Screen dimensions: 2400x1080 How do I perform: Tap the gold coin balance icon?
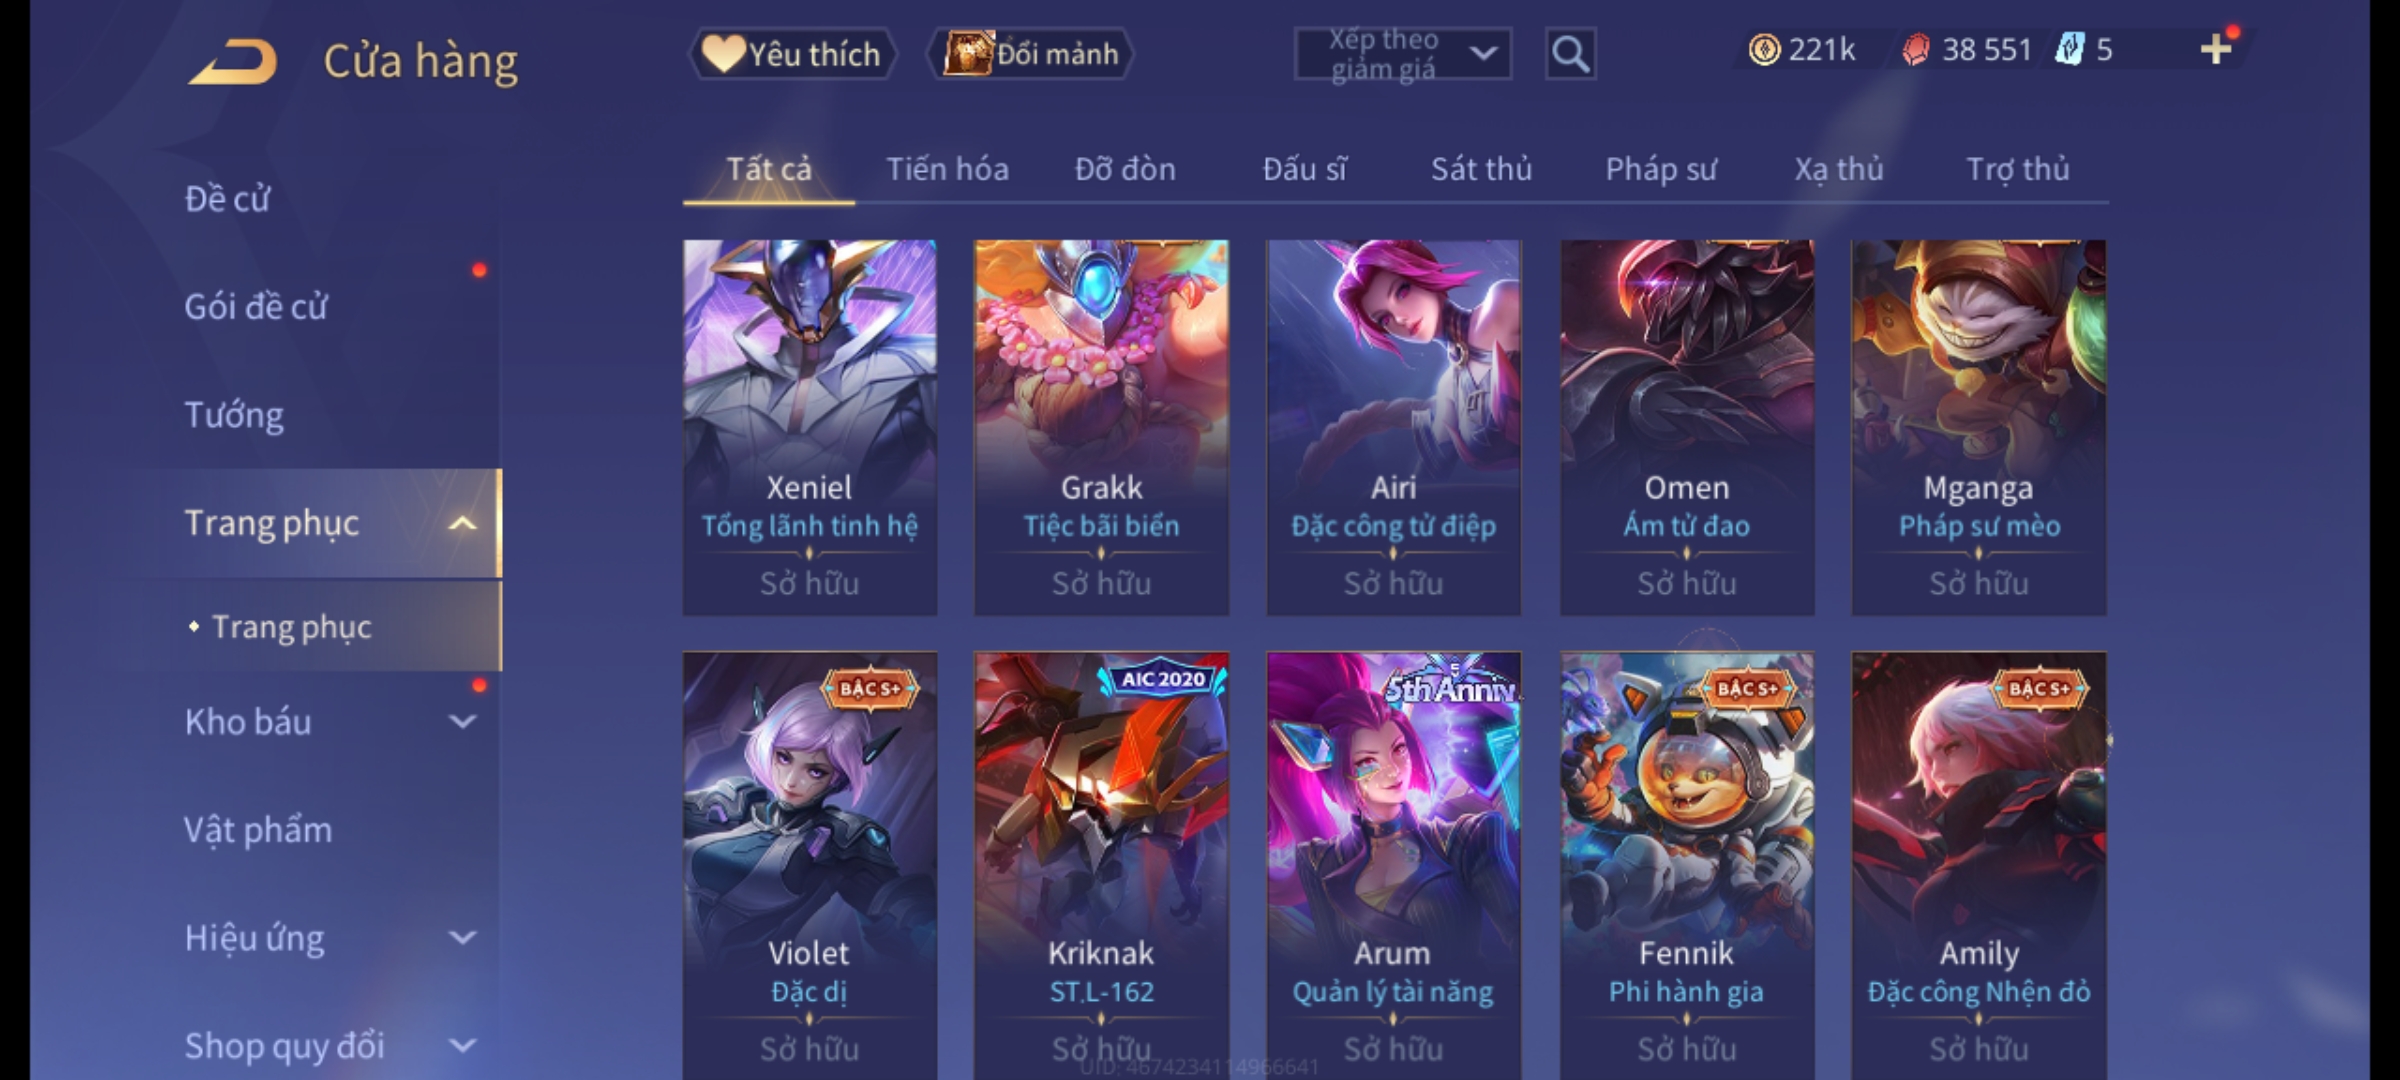(x=1764, y=50)
